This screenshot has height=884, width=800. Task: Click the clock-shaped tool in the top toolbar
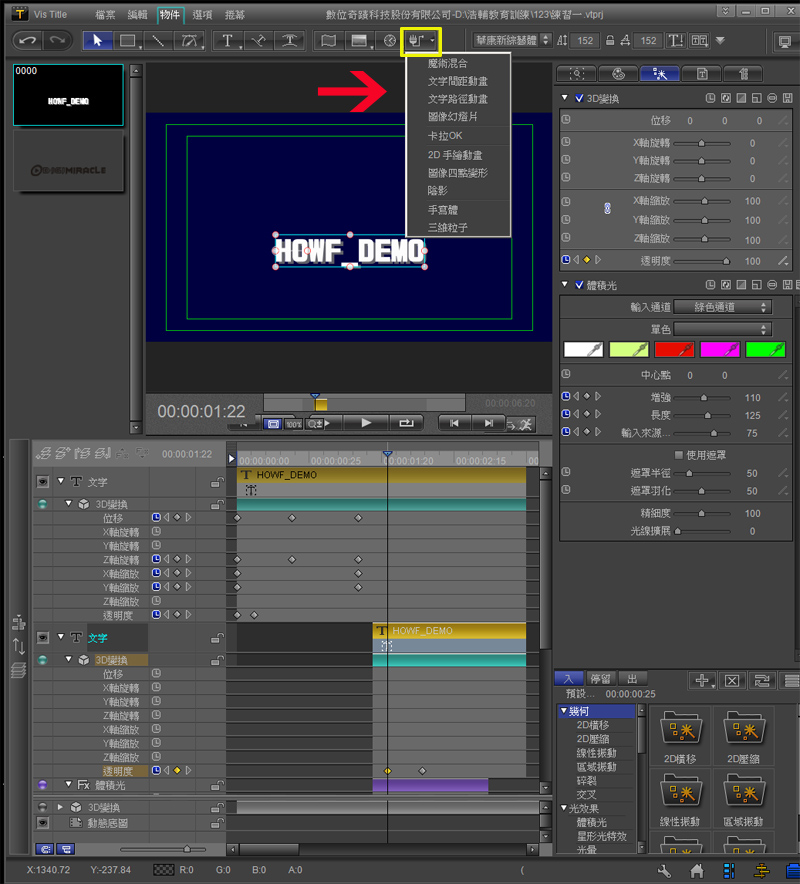(x=390, y=41)
